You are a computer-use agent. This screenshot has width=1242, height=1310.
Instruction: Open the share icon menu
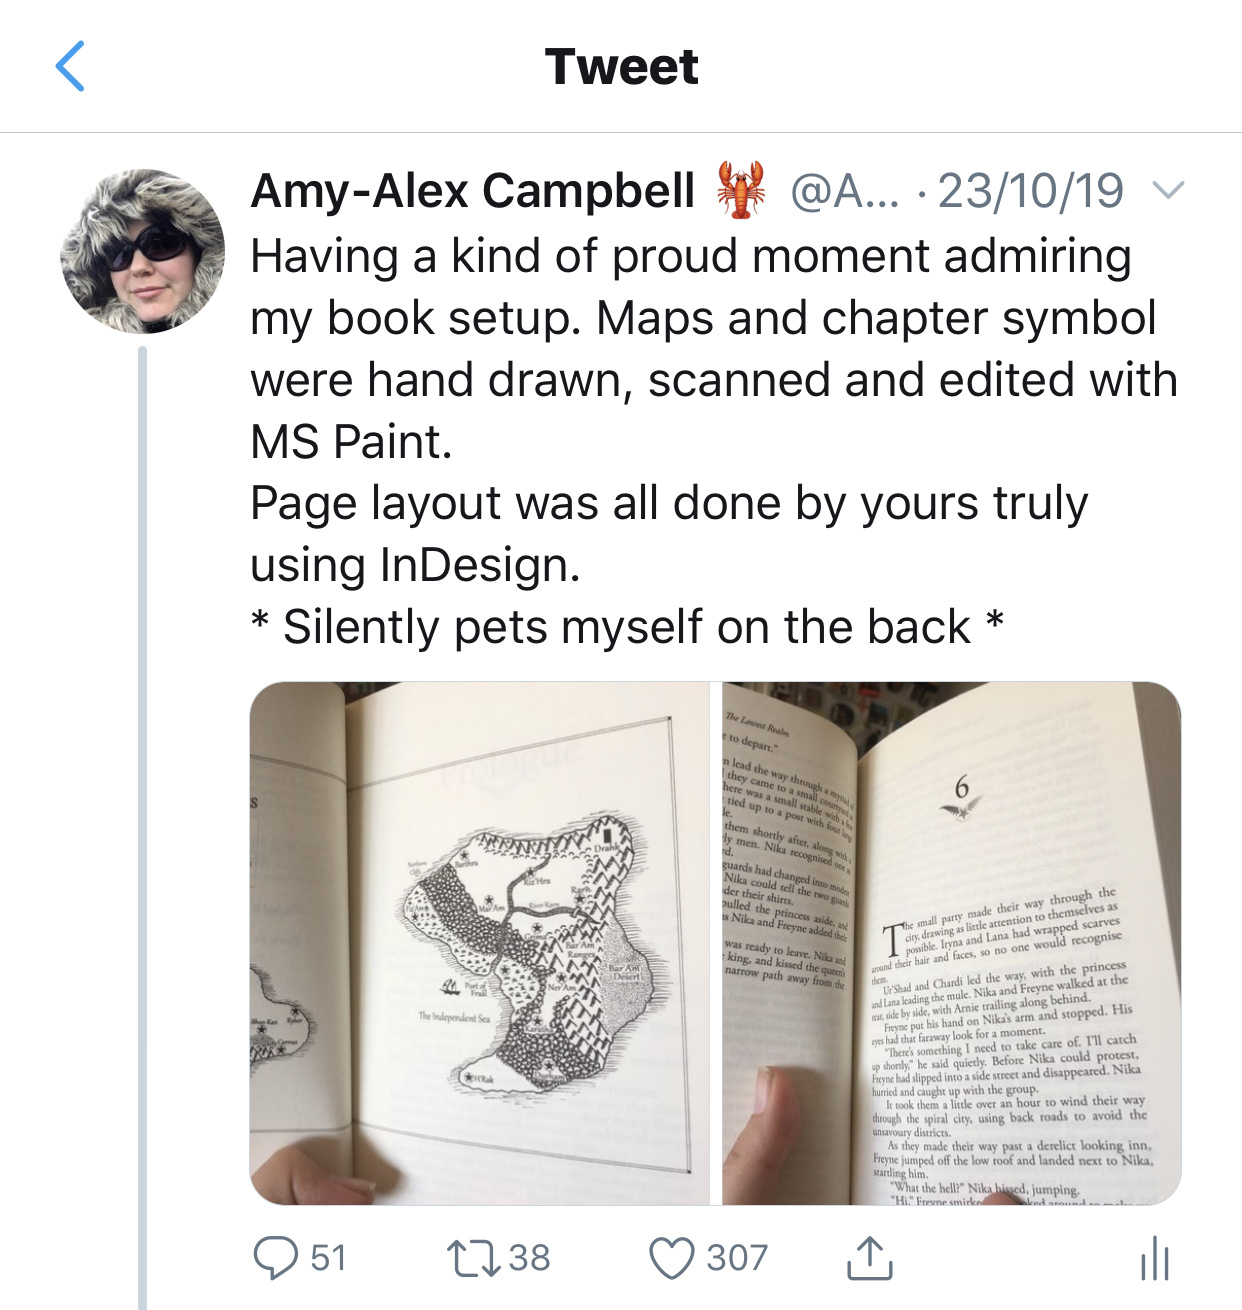pos(869,1258)
